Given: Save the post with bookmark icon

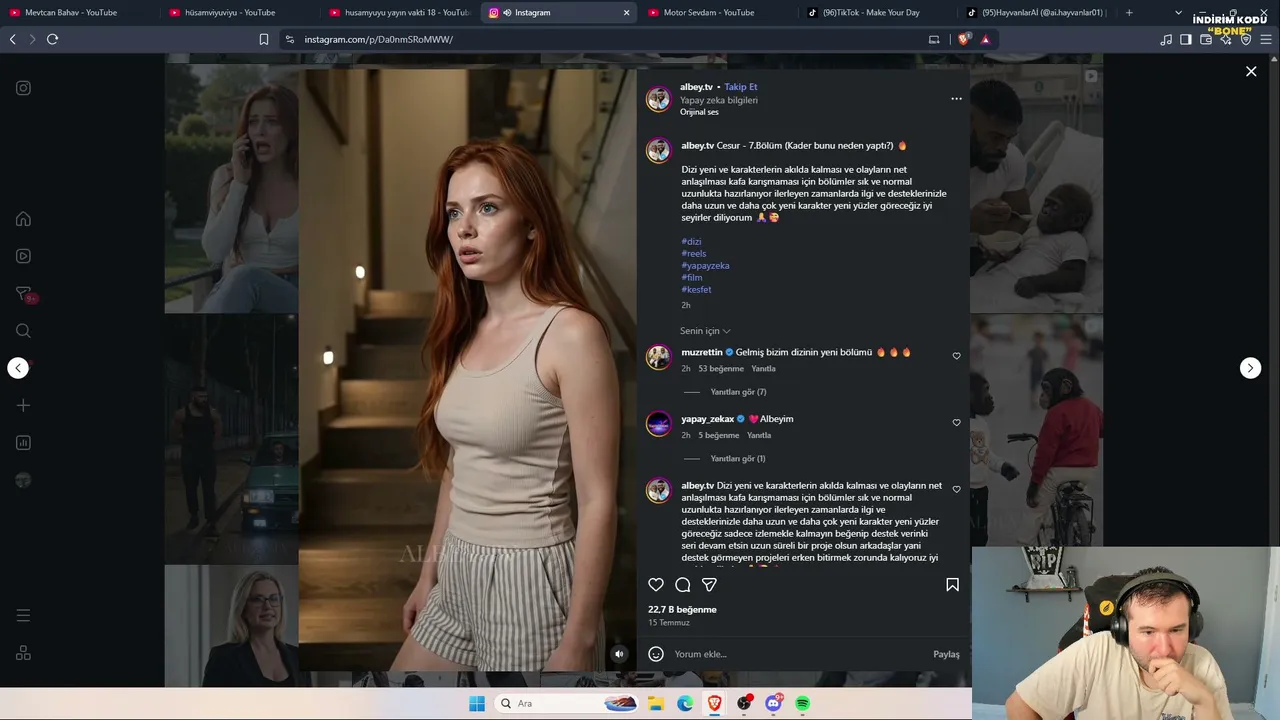Looking at the screenshot, I should coord(952,585).
